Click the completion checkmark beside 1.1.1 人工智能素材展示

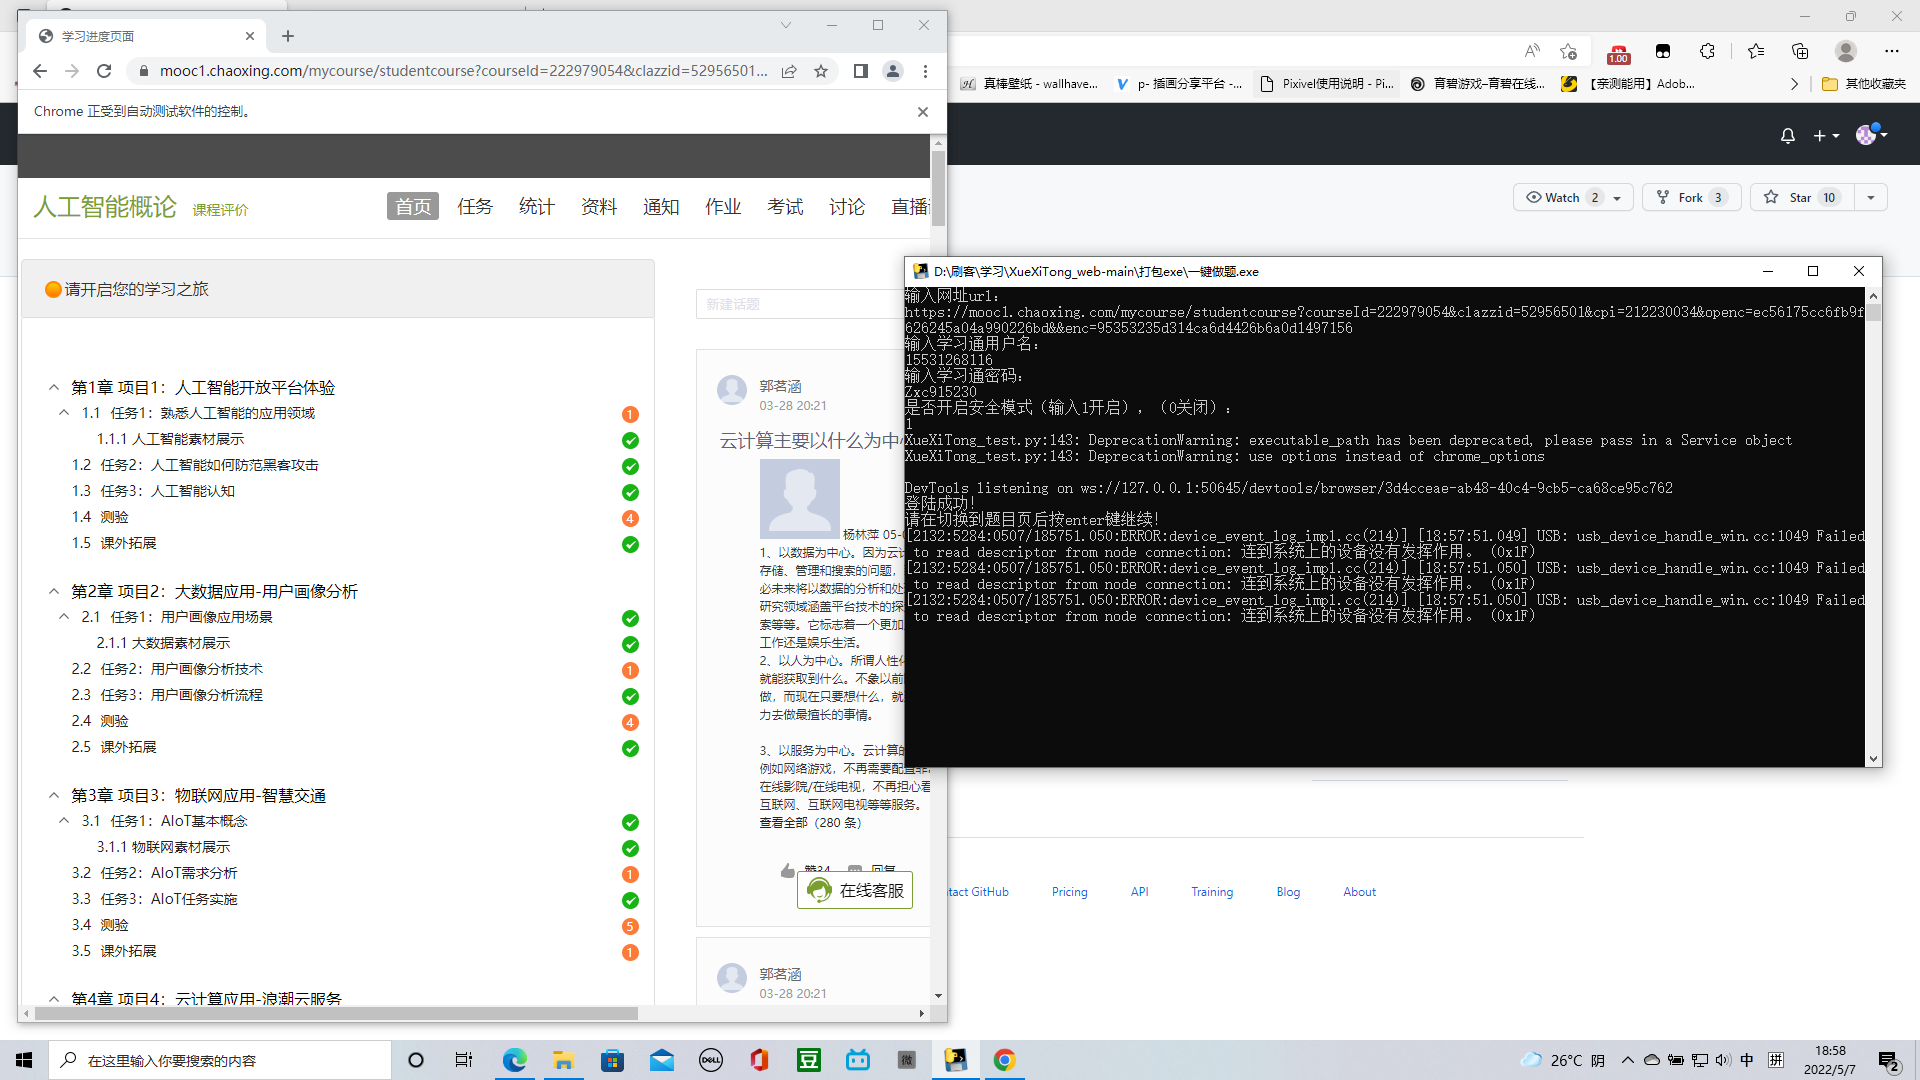pos(630,440)
